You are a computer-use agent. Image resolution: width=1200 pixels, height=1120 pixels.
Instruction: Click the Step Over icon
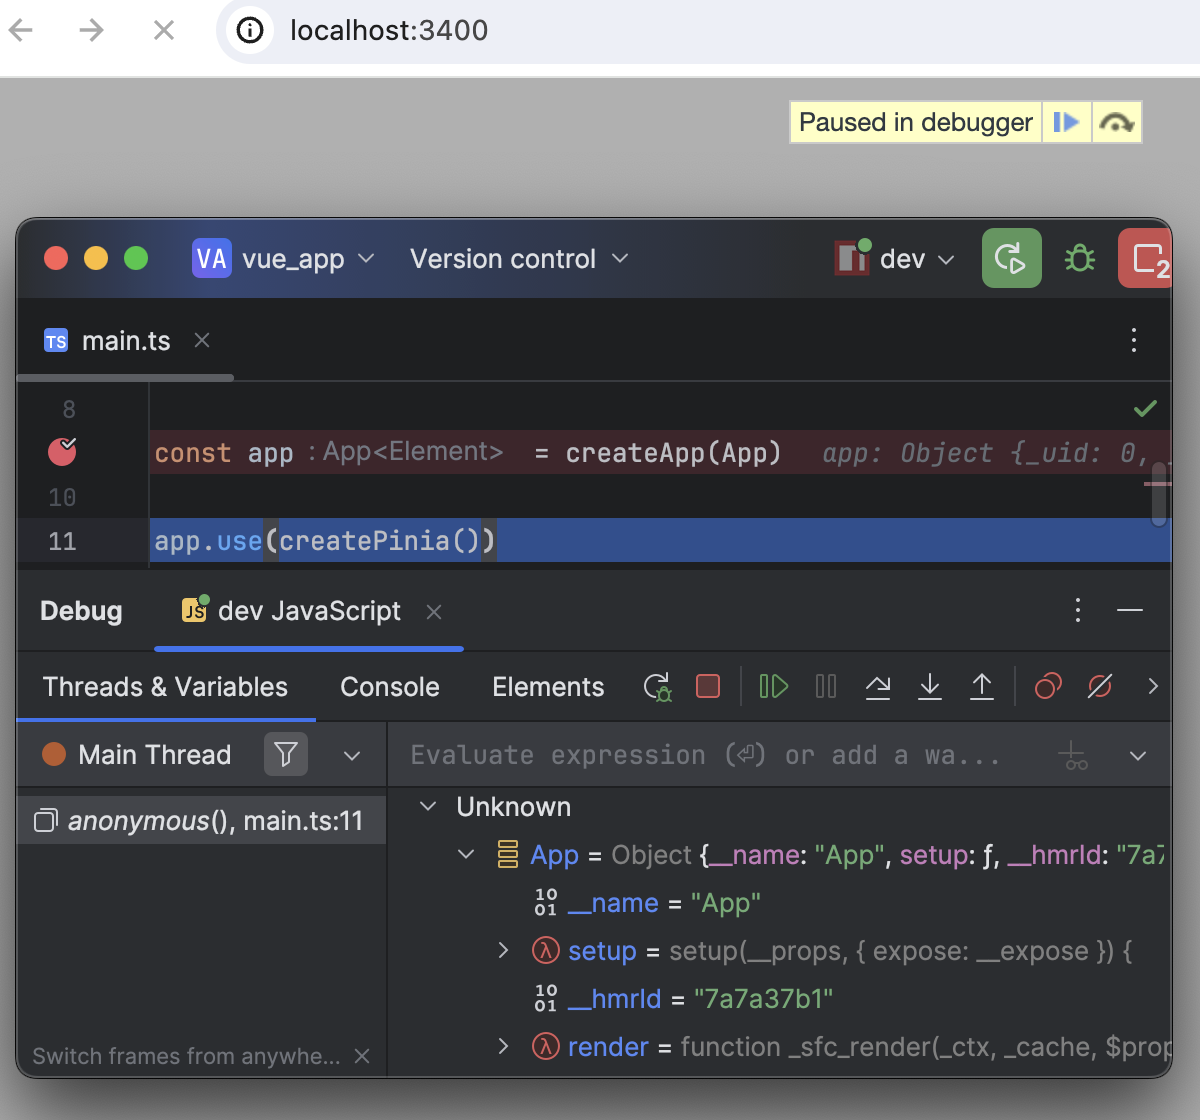pyautogui.click(x=878, y=687)
